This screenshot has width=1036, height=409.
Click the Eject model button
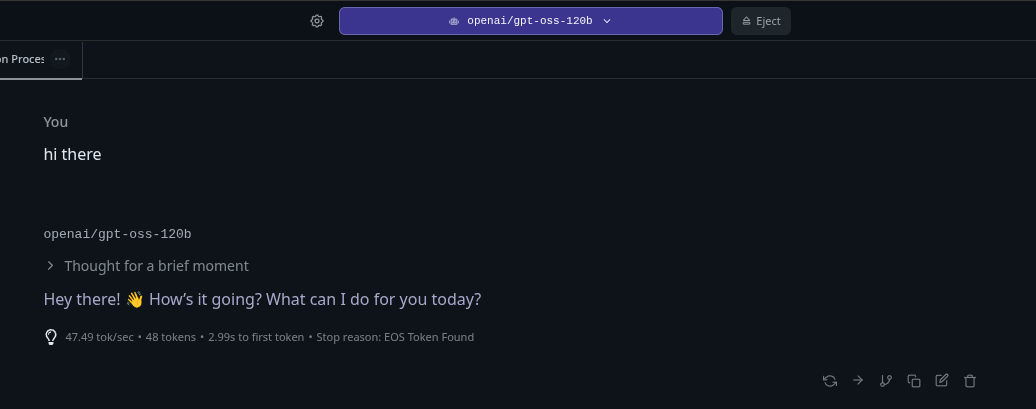click(761, 21)
